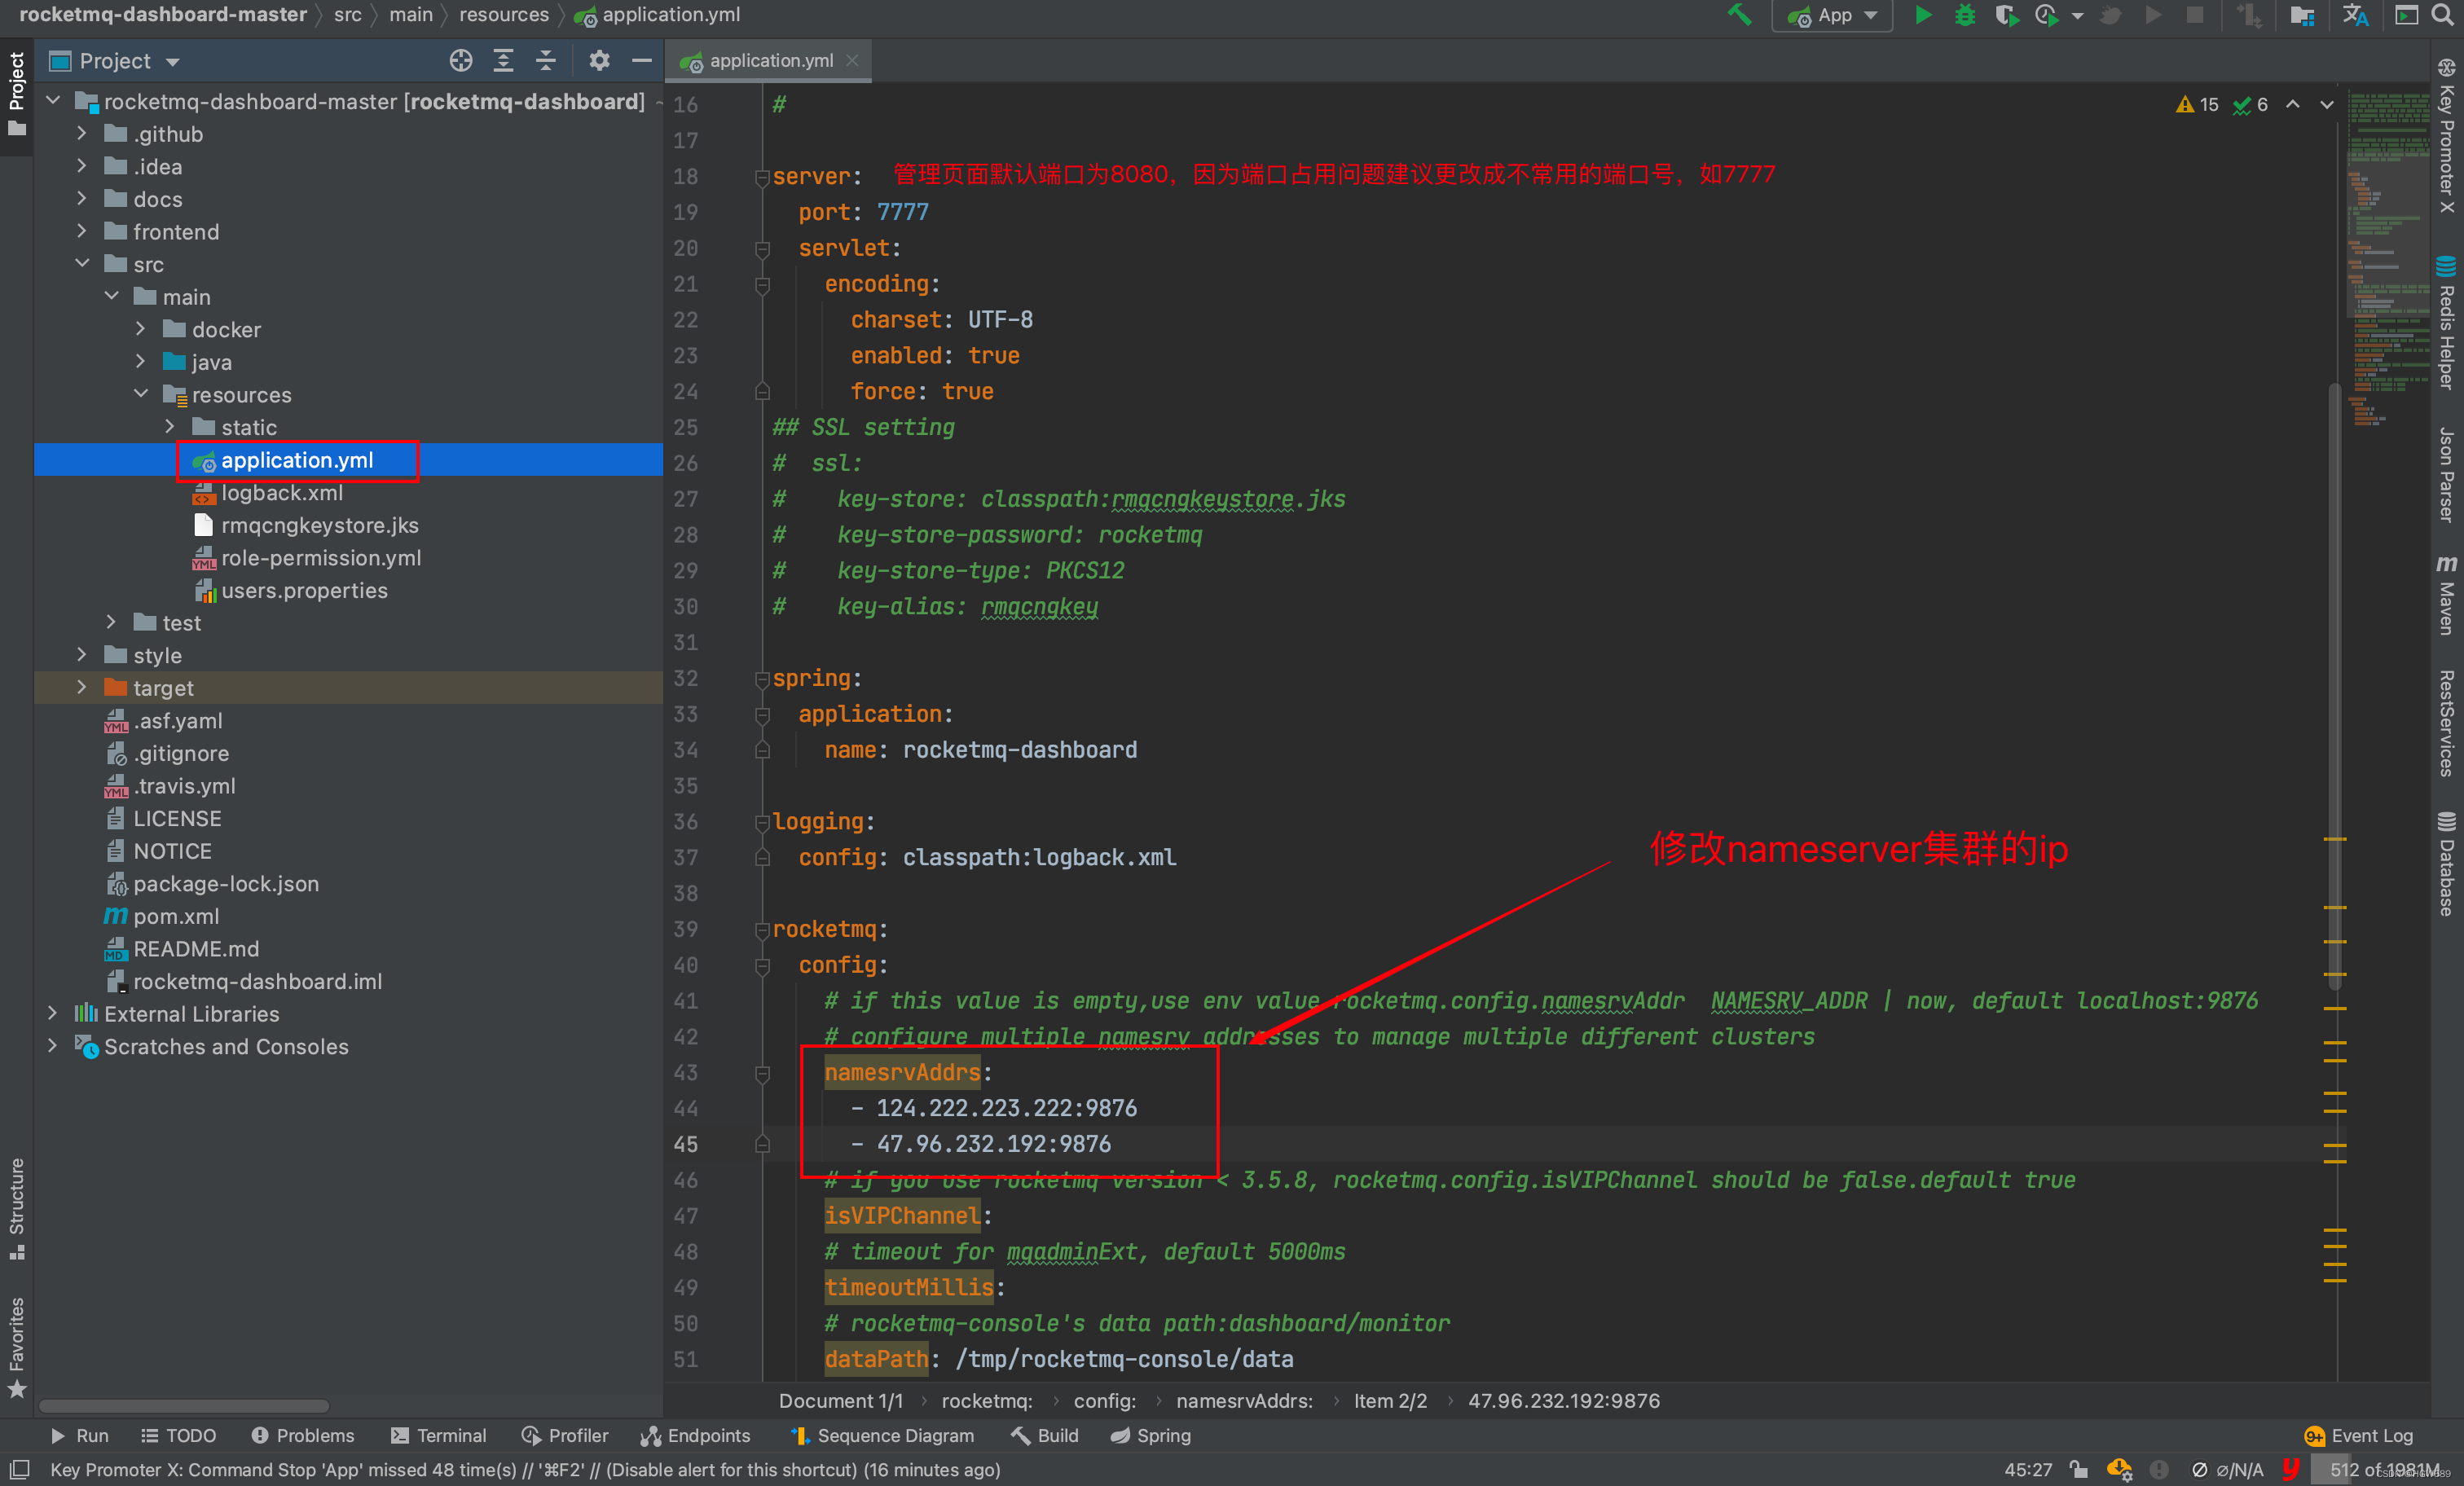Build project with the green hammer icon
The height and width of the screenshot is (1486, 2464).
pos(1740,15)
